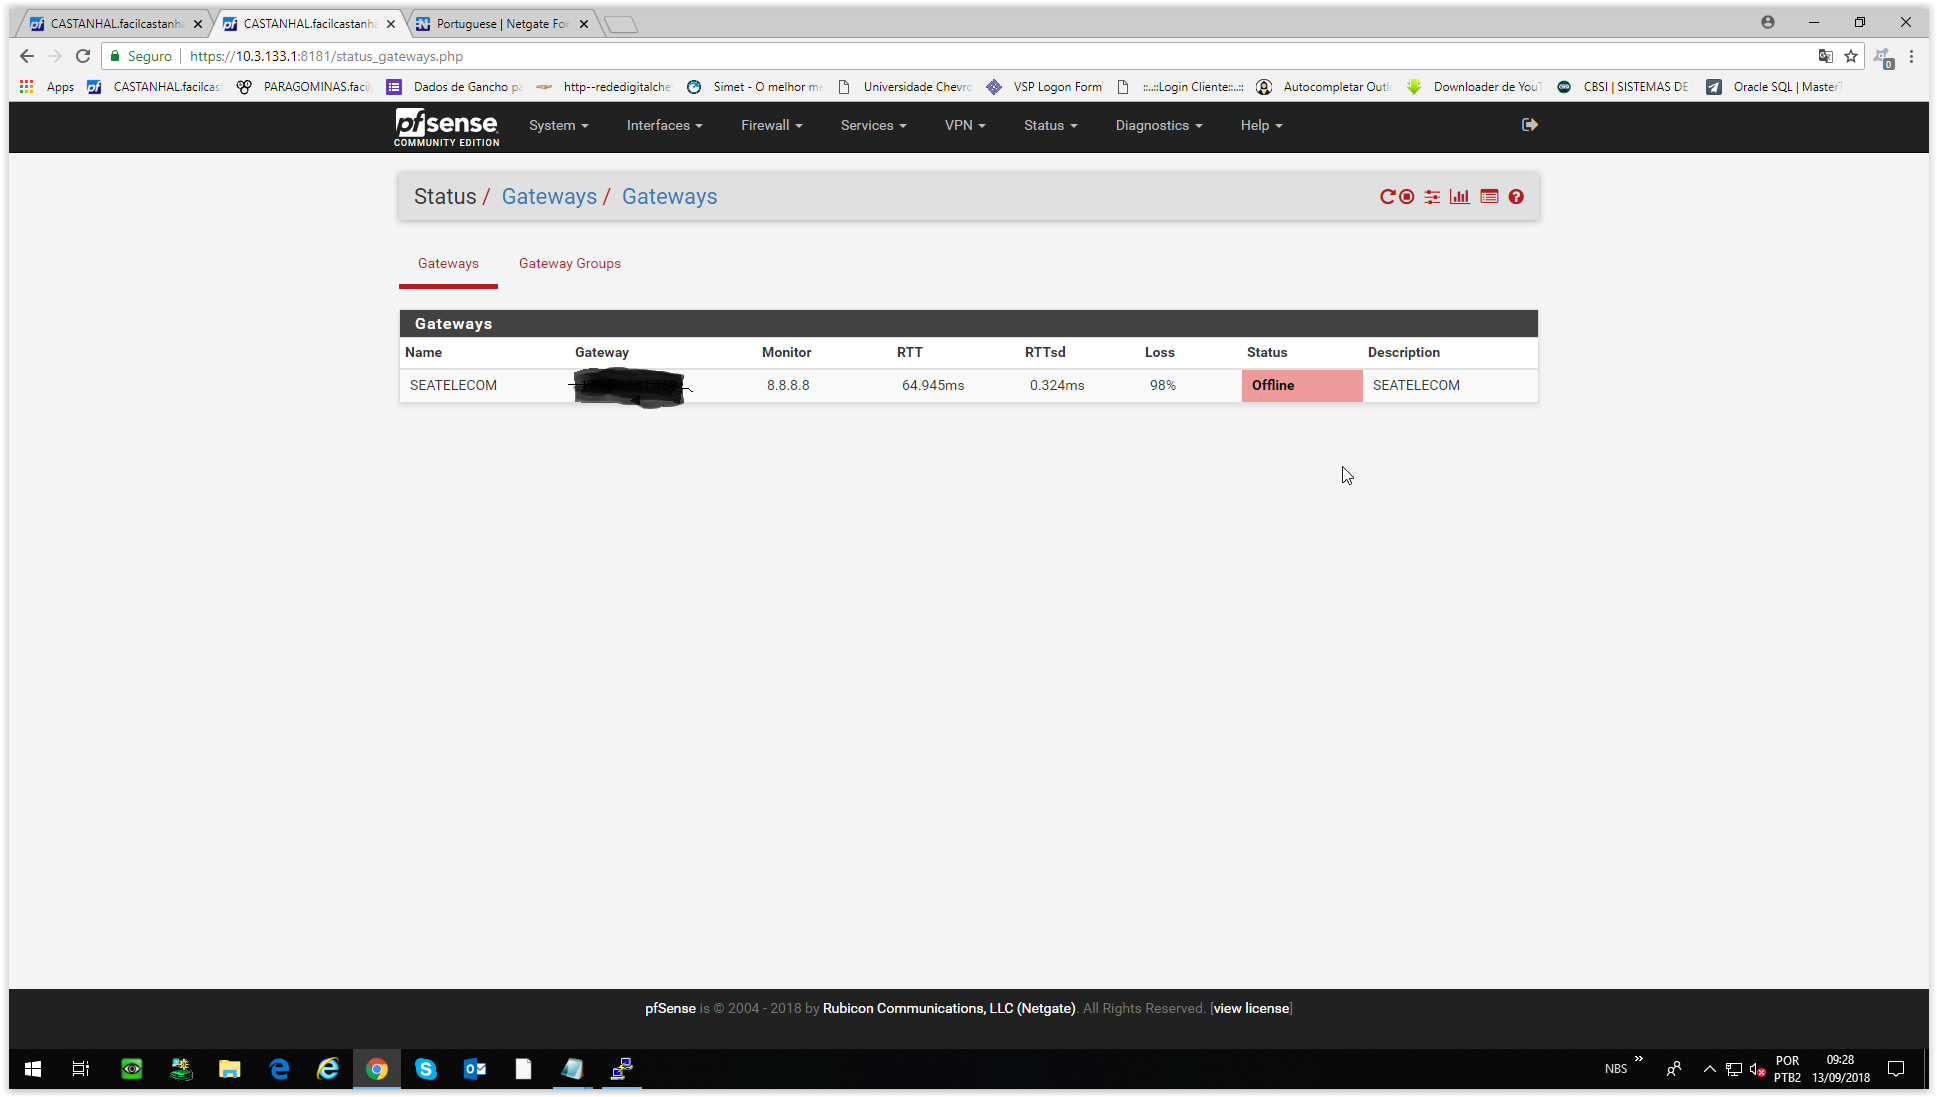The width and height of the screenshot is (1937, 1097).
Task: Click the pfSense logout icon
Action: 1529,125
